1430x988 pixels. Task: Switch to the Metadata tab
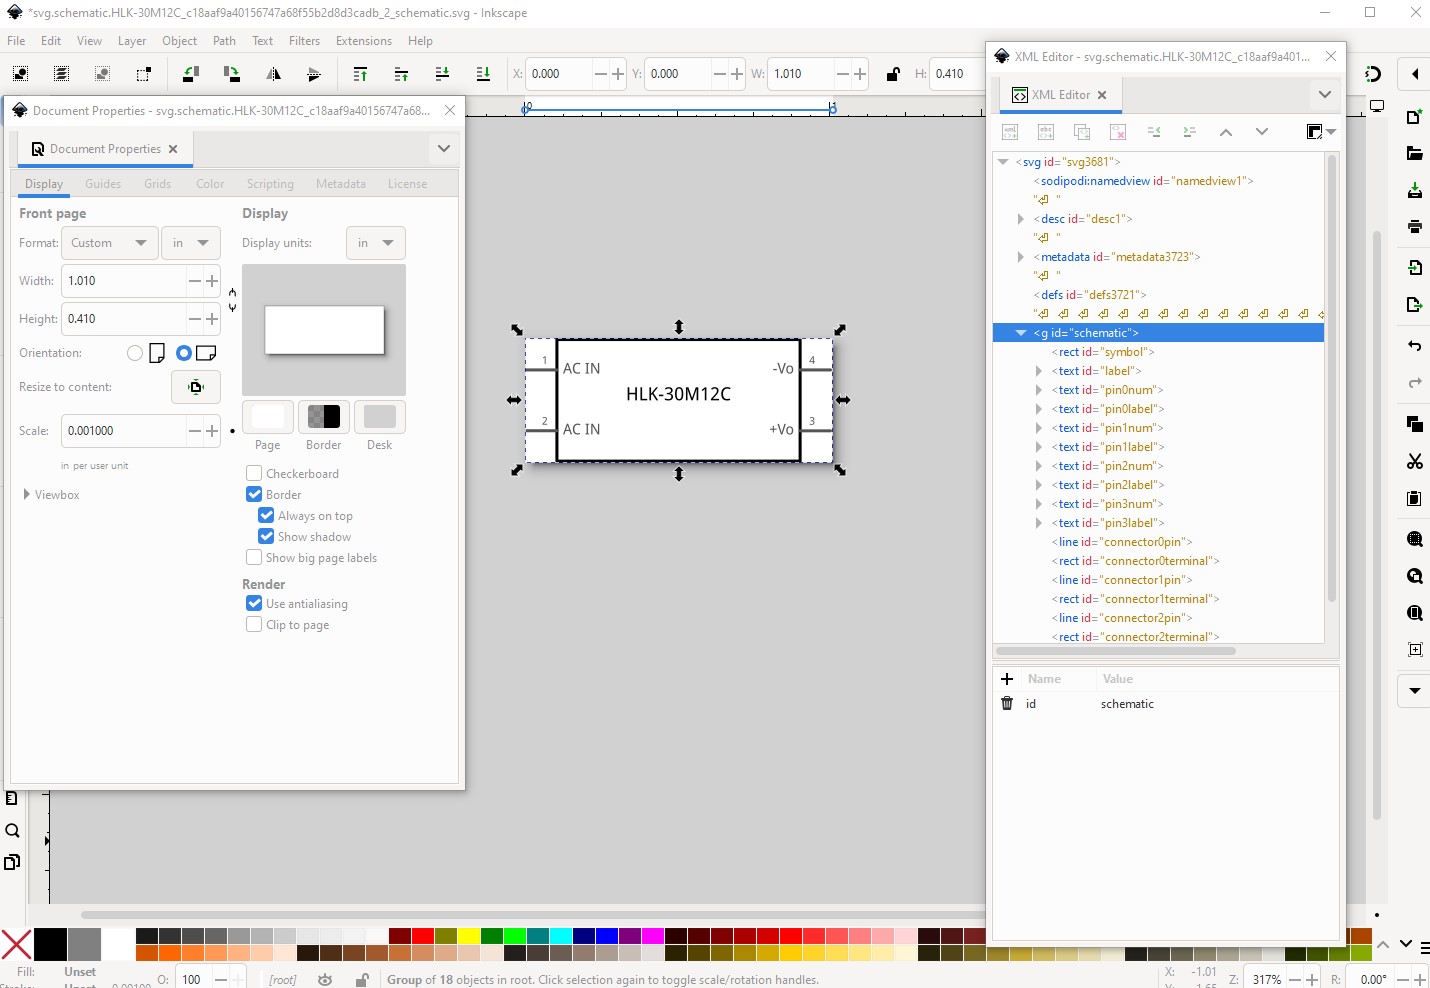(x=341, y=184)
